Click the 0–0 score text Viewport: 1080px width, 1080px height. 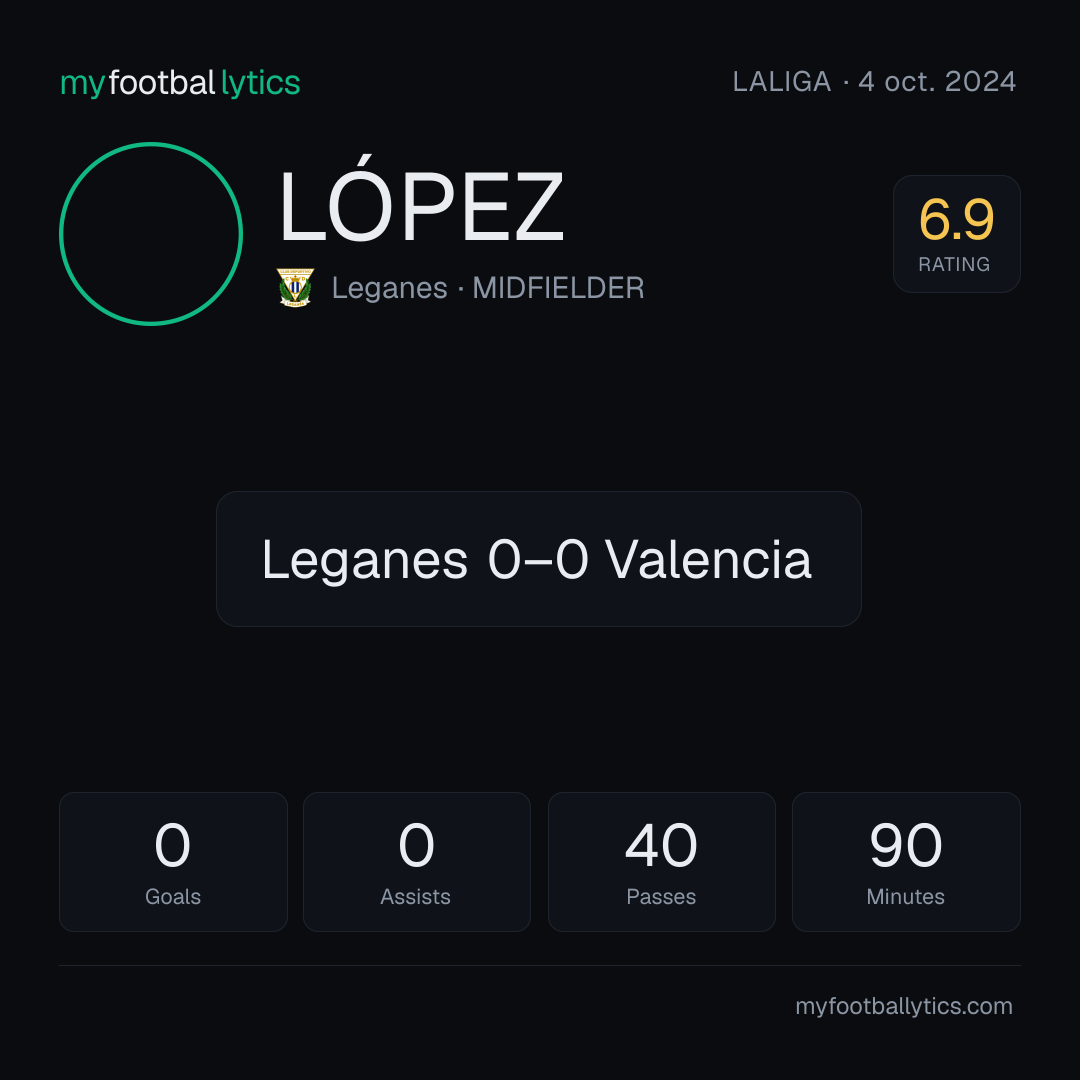click(538, 559)
